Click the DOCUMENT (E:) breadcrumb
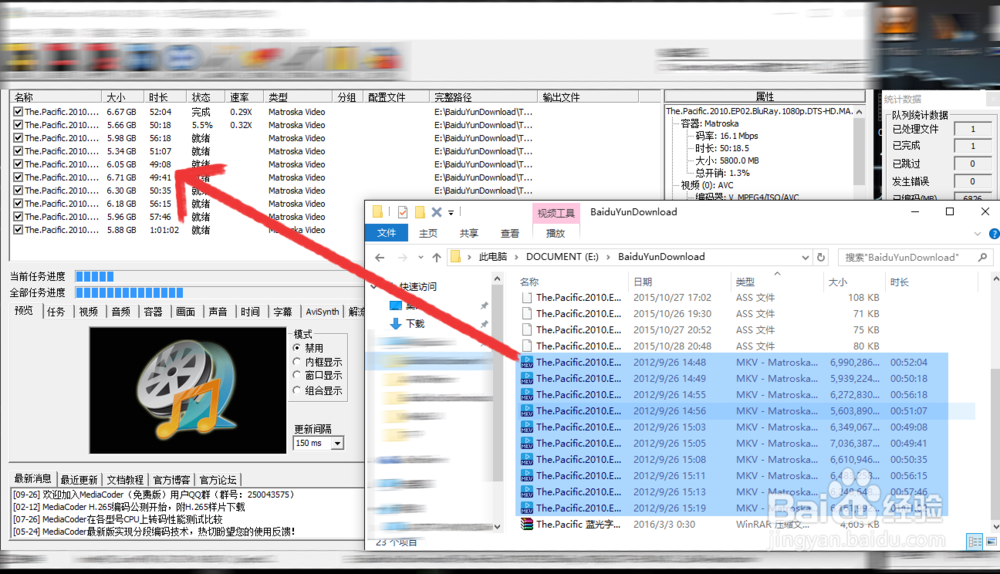The height and width of the screenshot is (574, 1000). coord(562,256)
